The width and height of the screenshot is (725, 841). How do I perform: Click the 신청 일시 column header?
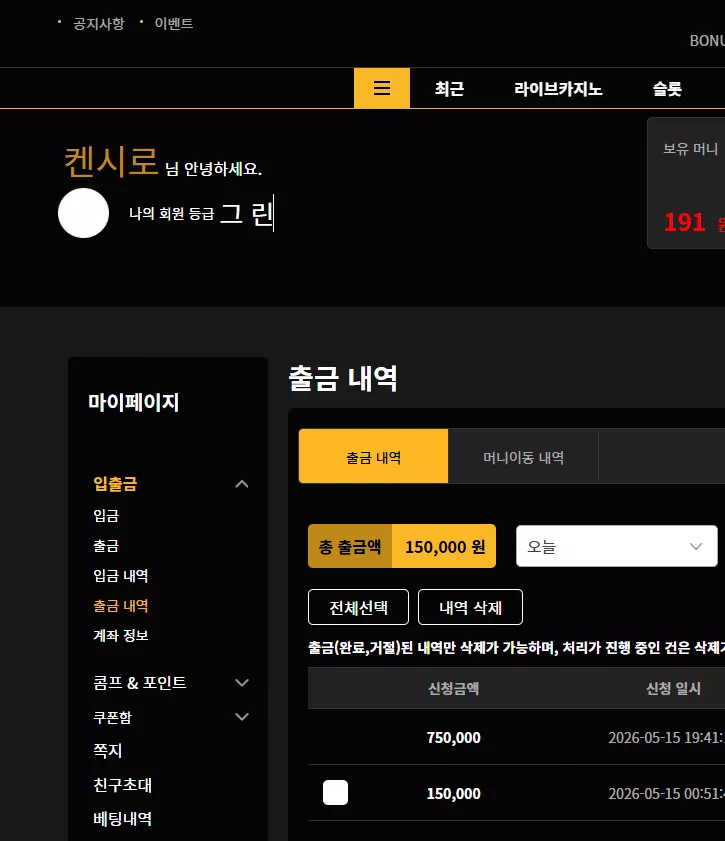pyautogui.click(x=674, y=688)
